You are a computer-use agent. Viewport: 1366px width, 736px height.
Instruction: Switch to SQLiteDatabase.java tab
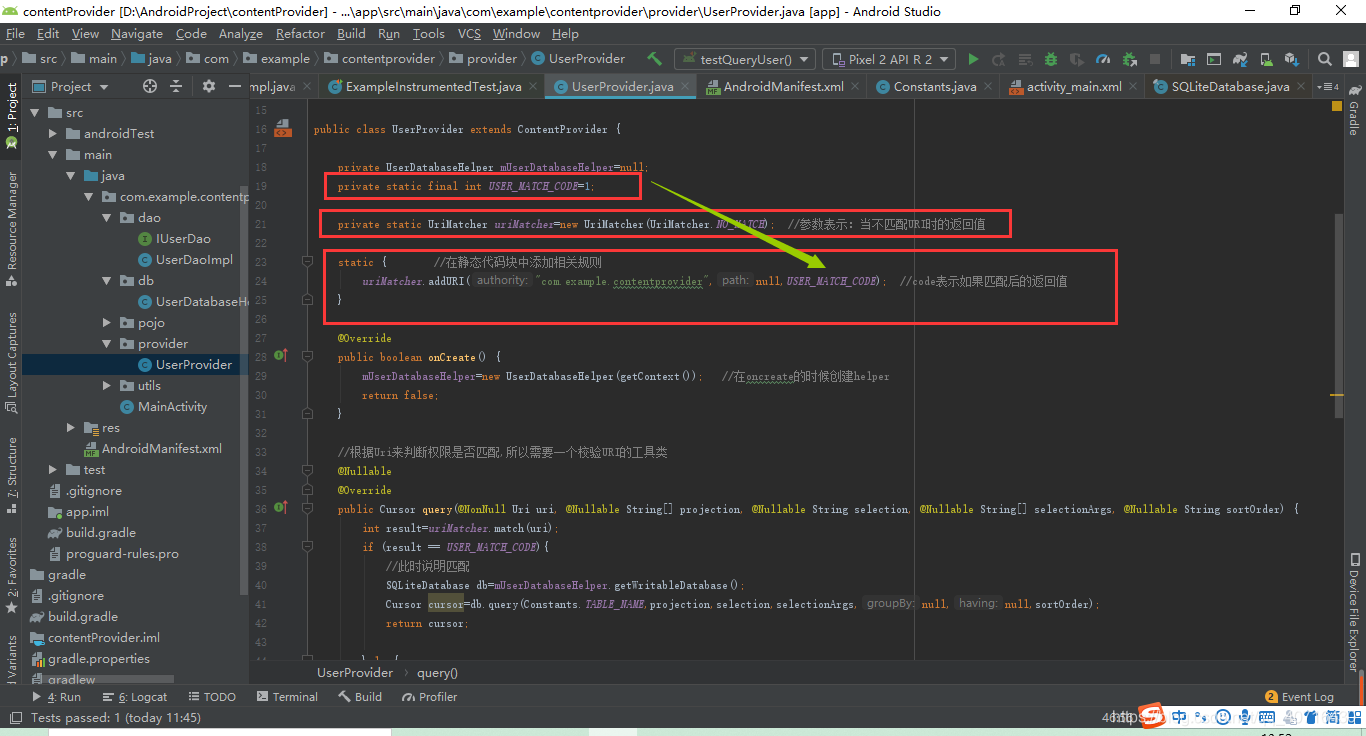pyautogui.click(x=1230, y=87)
